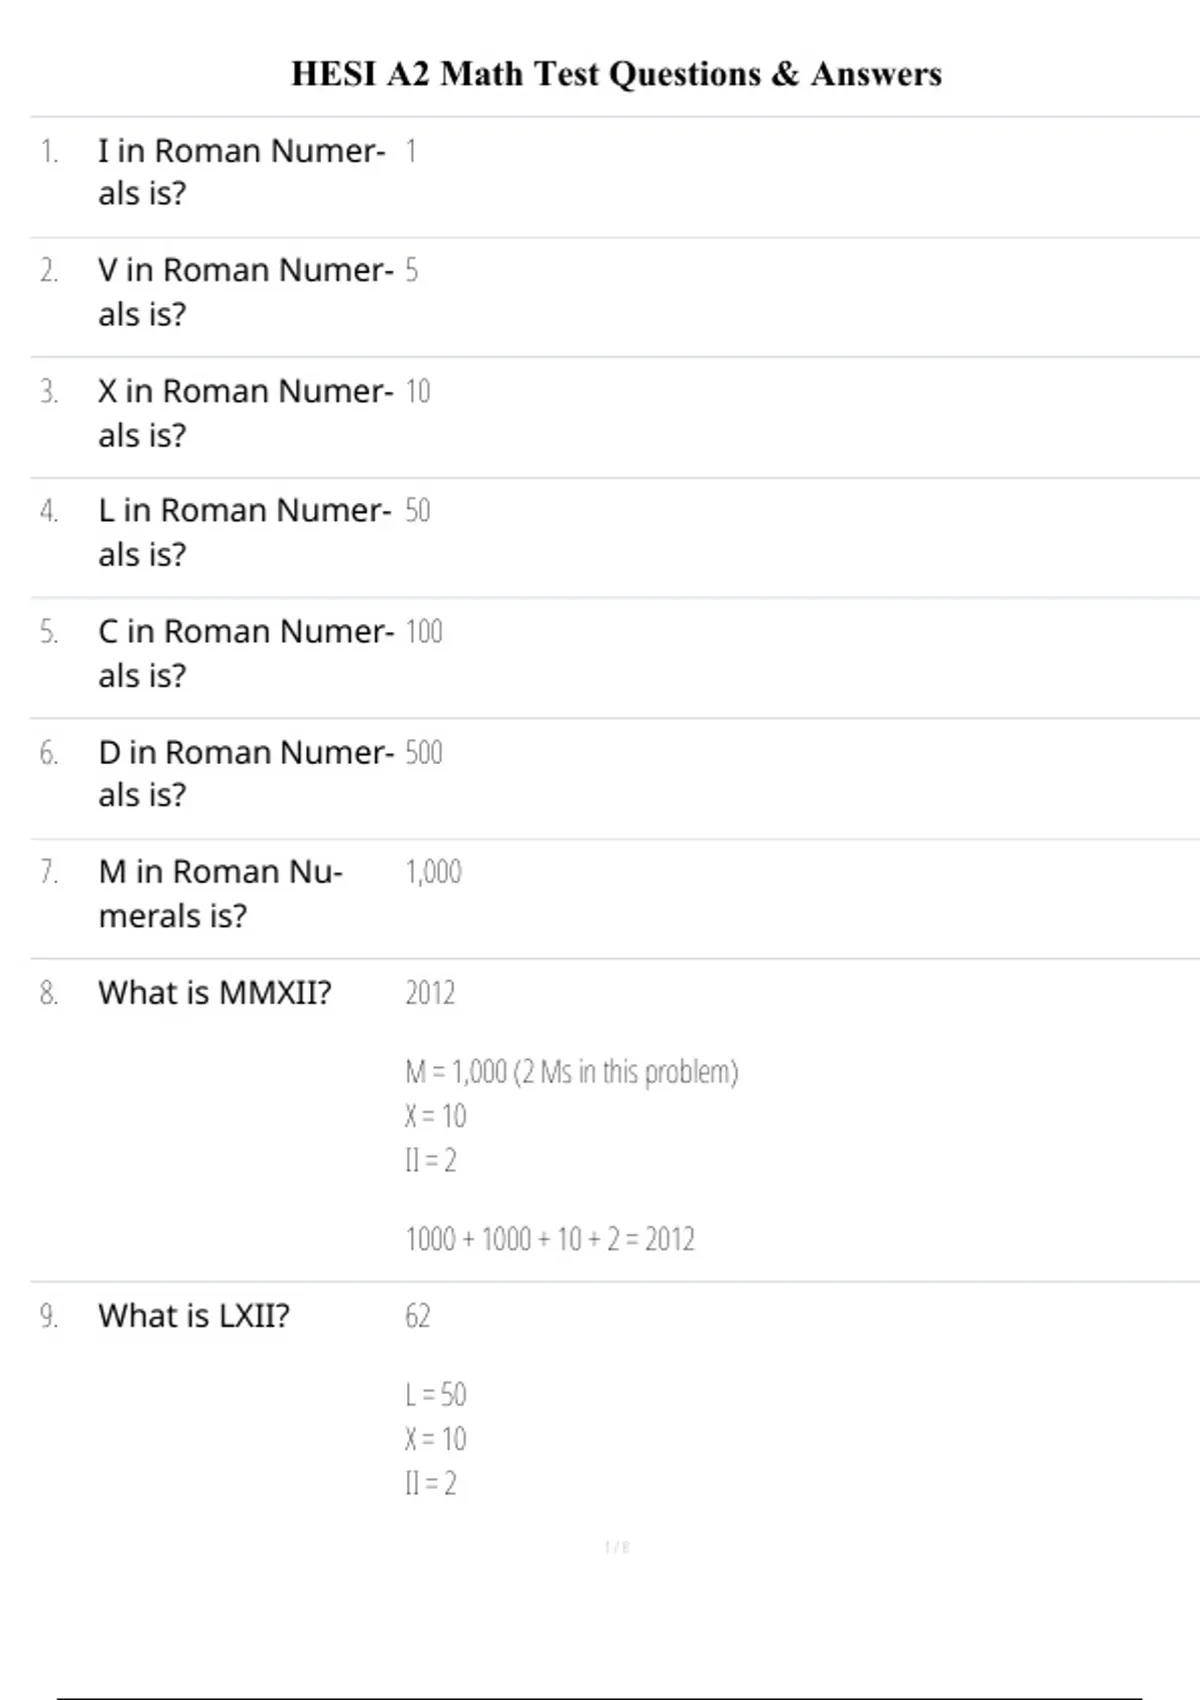Viewport: 1200px width, 1700px height.
Task: Click the question about M in Roman Numerals
Action: tap(220, 893)
